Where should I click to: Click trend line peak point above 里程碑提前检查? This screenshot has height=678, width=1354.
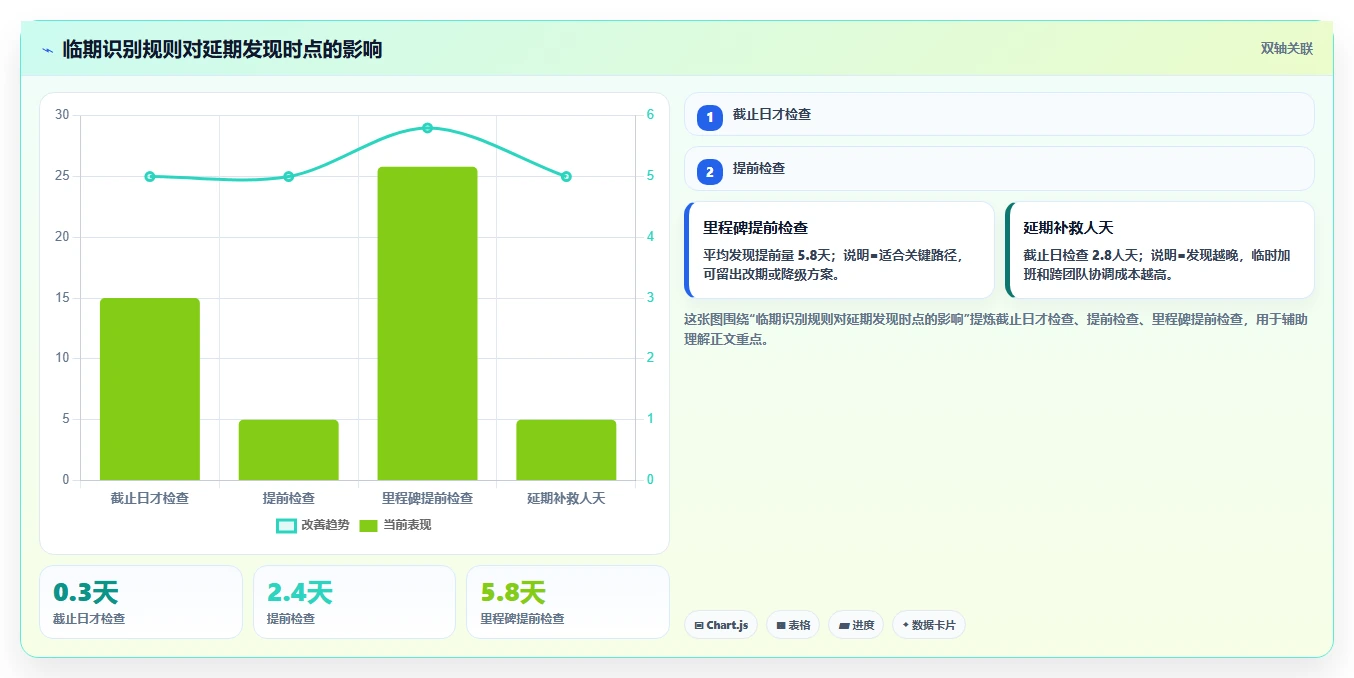[x=427, y=128]
